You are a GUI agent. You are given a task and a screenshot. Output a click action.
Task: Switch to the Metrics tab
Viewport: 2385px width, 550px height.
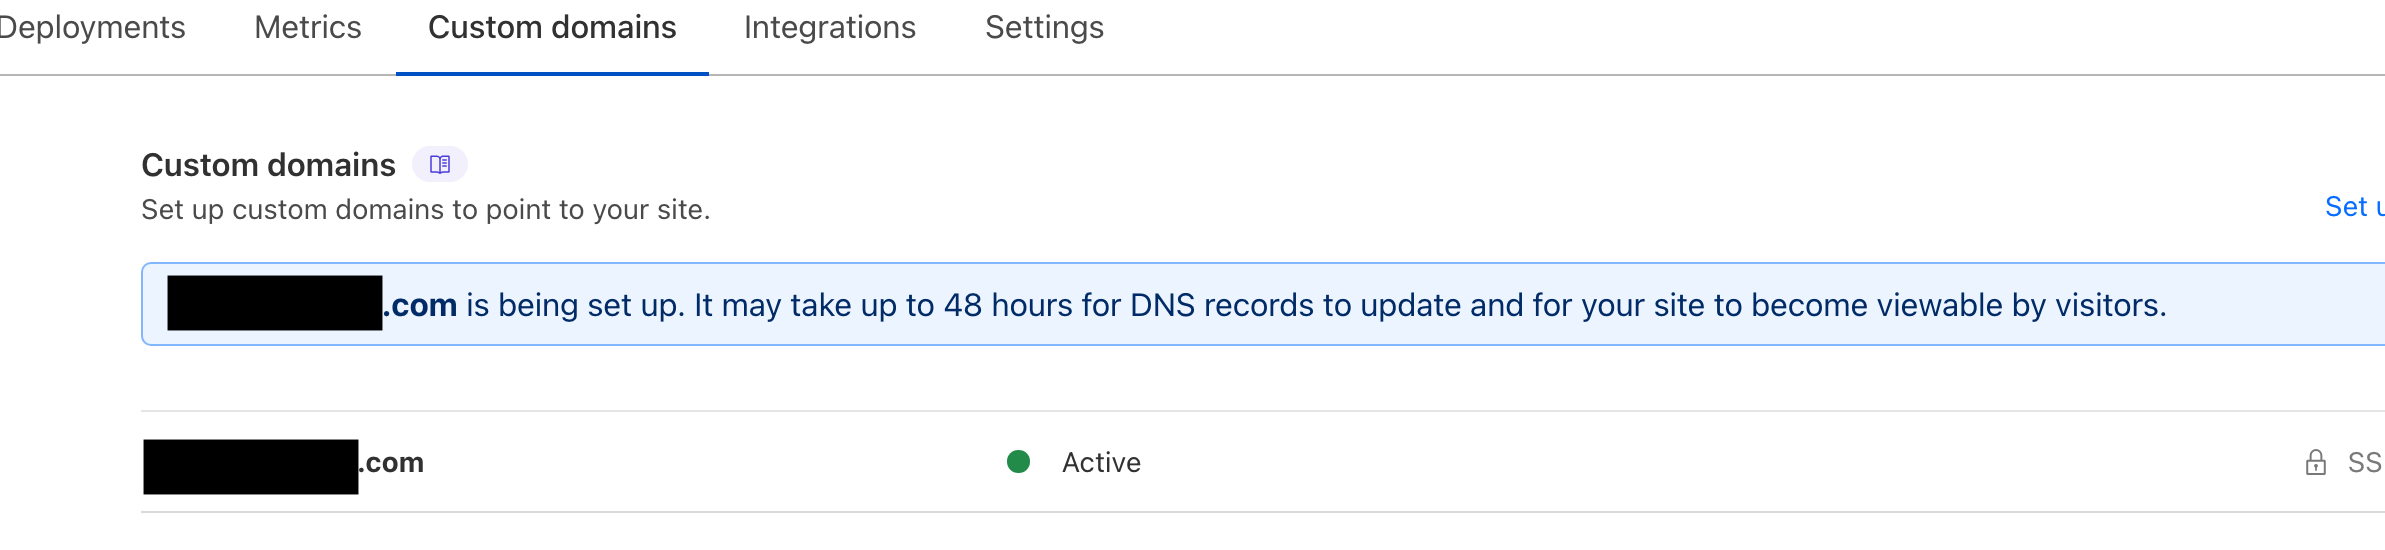click(308, 28)
